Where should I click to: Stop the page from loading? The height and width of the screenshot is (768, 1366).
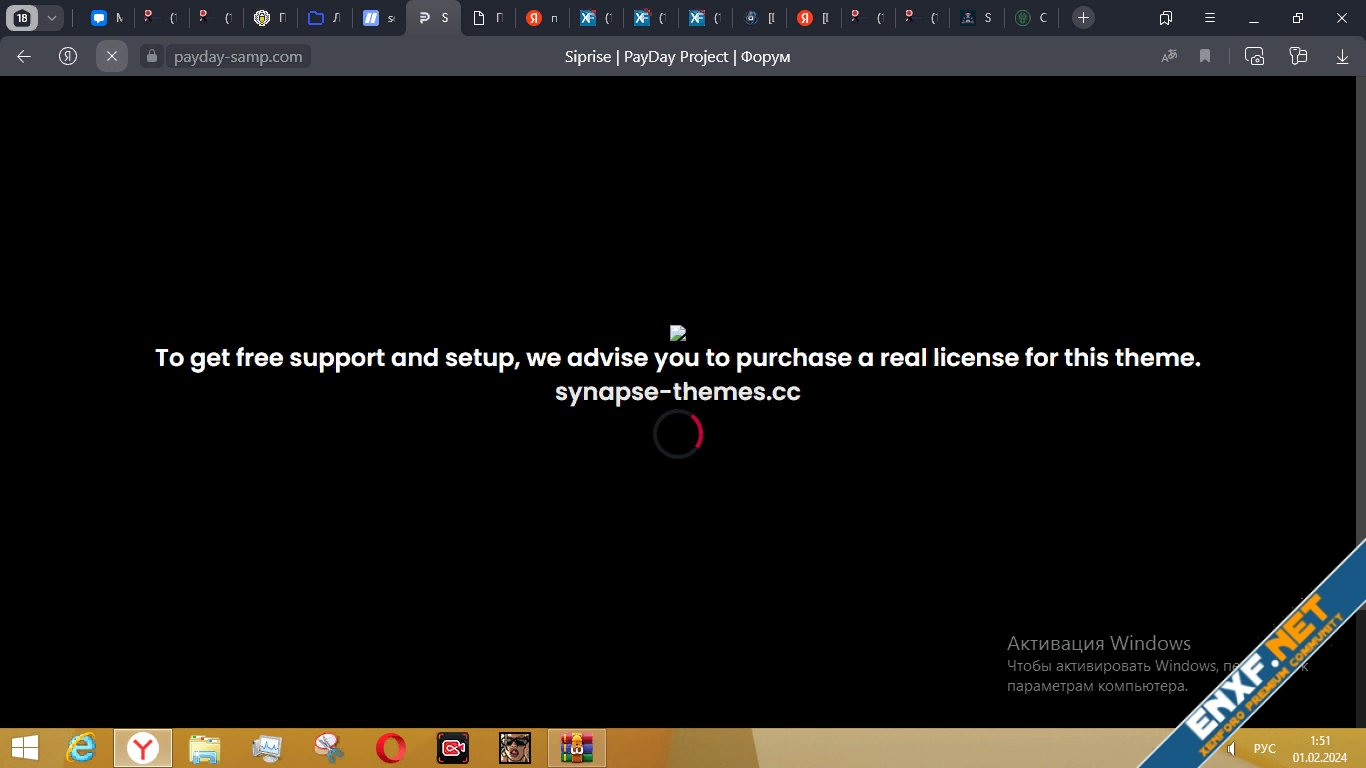tap(112, 57)
